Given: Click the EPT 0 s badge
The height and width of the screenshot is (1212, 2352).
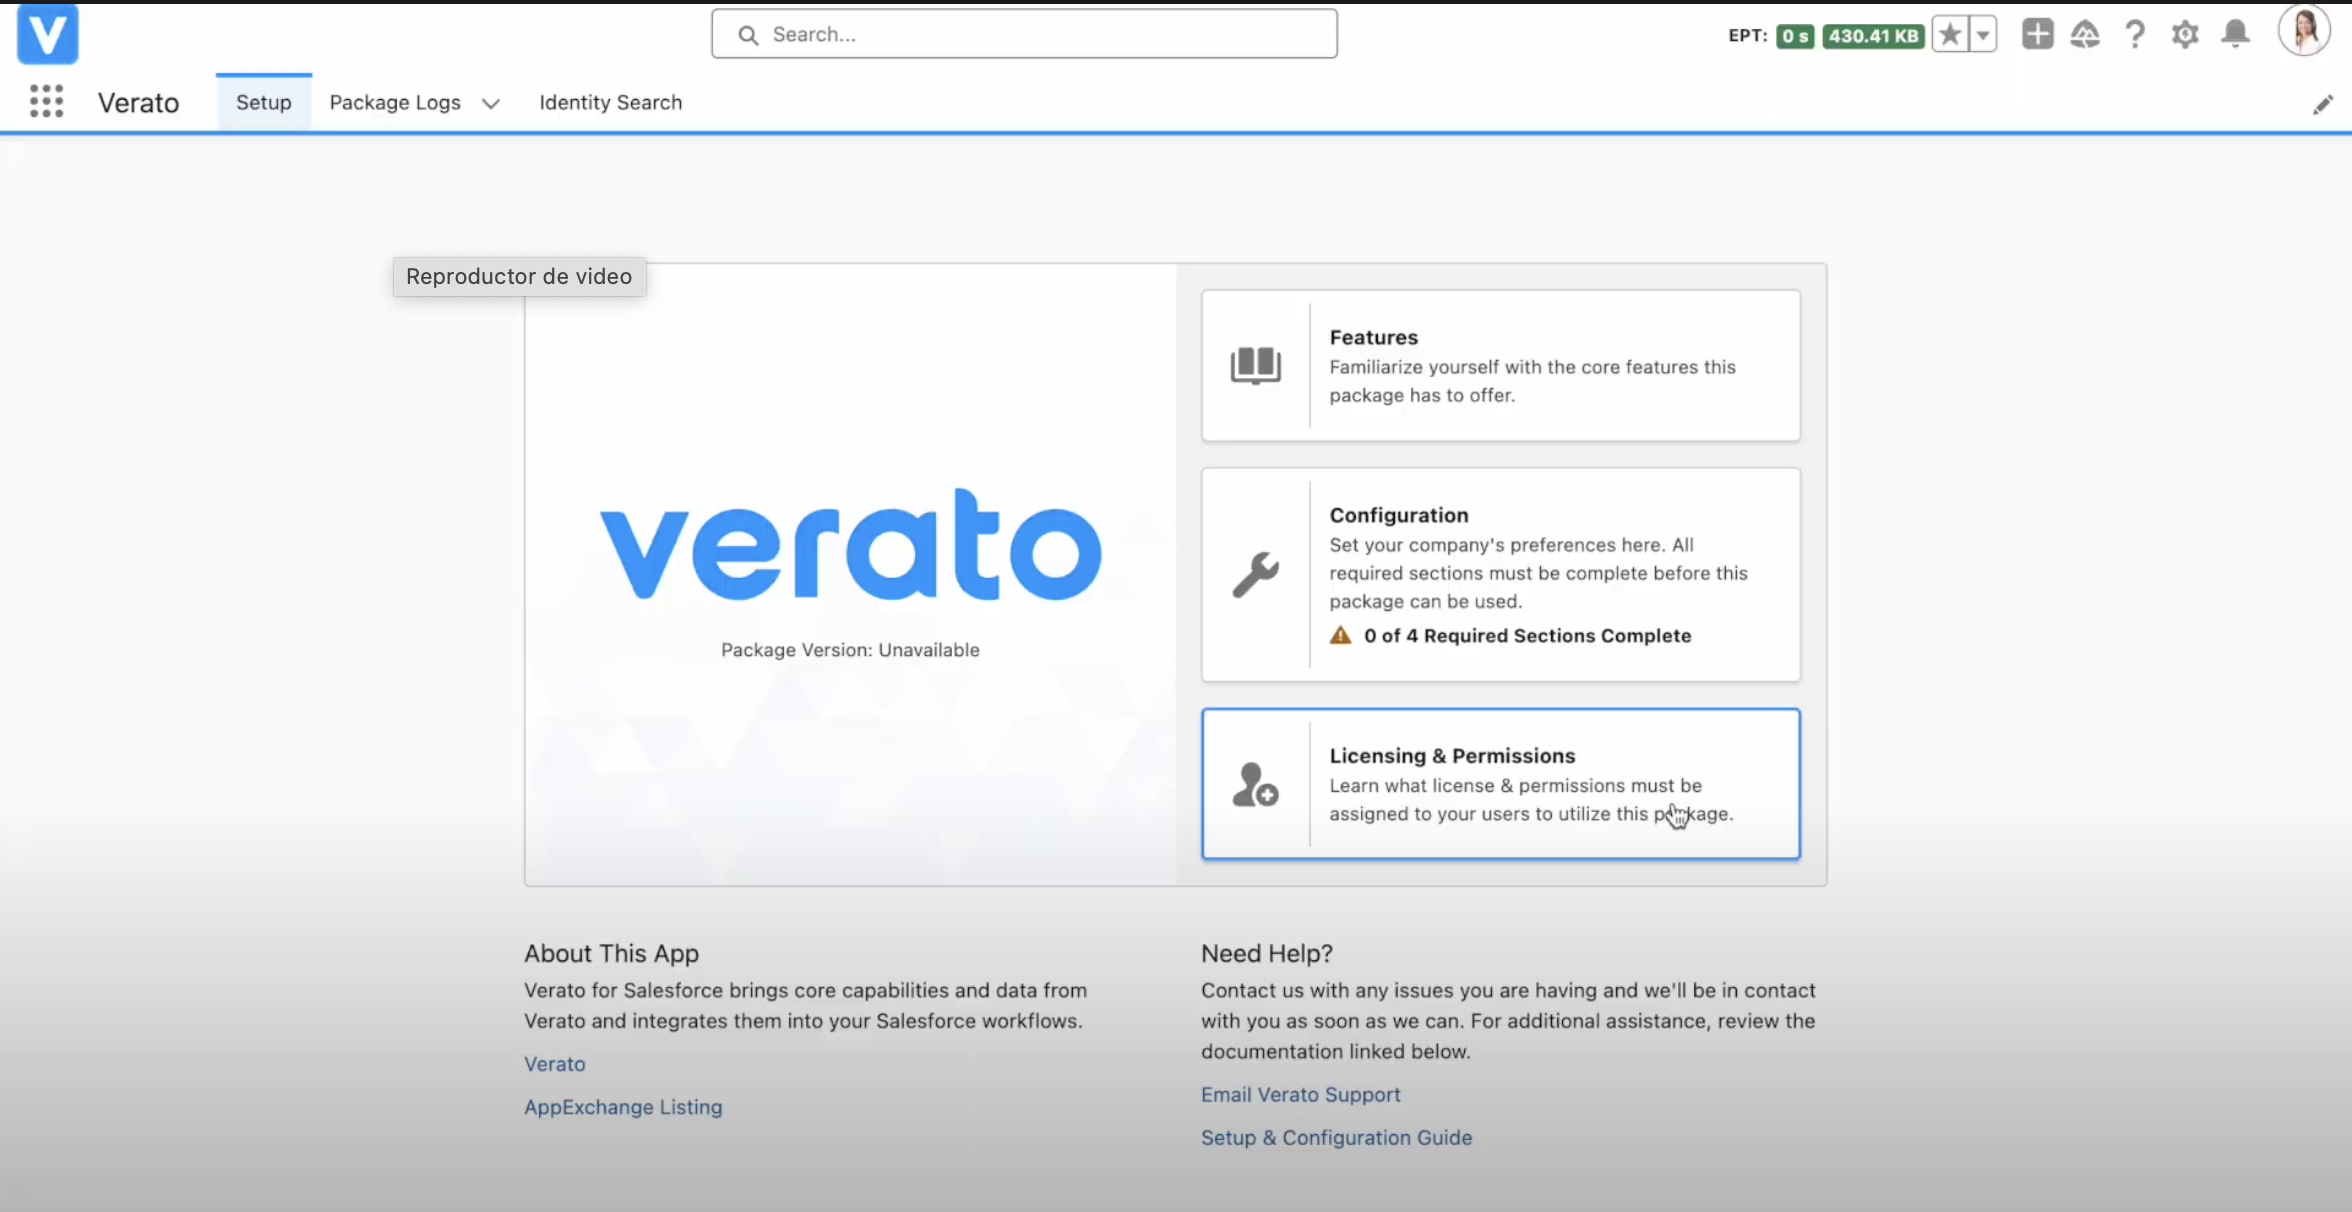Looking at the screenshot, I should tap(1795, 36).
